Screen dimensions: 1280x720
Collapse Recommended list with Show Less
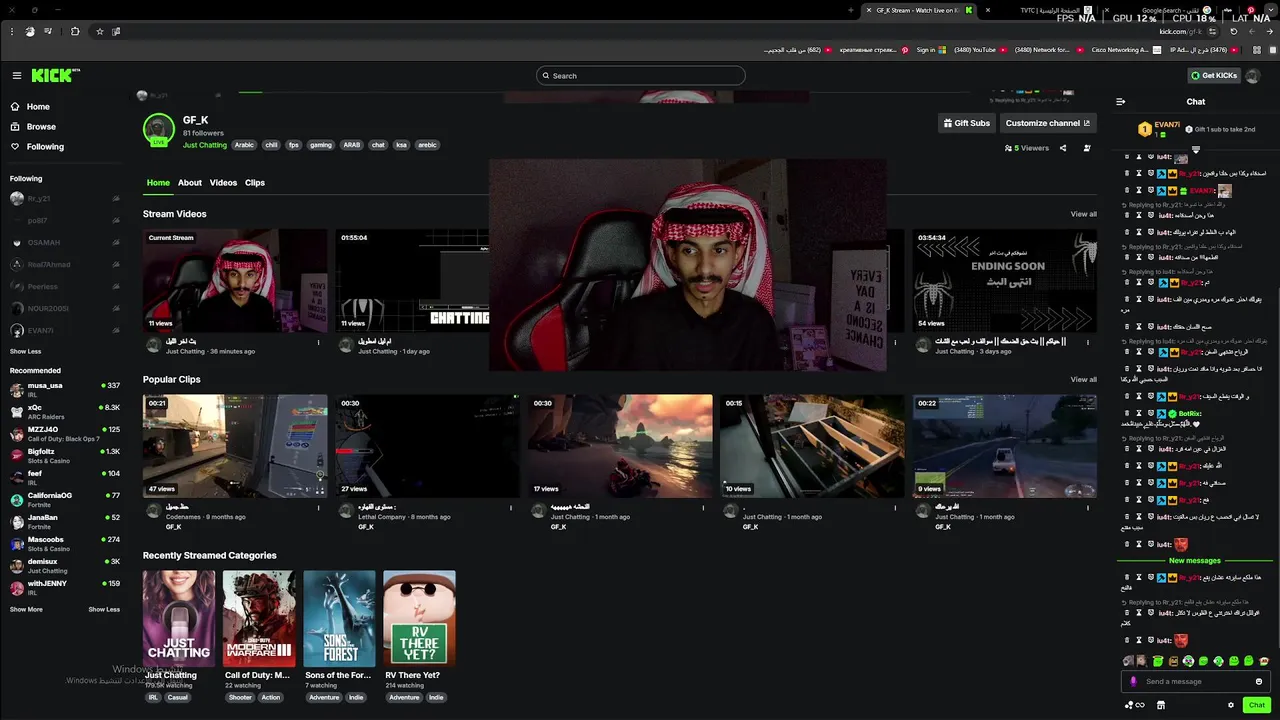pyautogui.click(x=104, y=610)
